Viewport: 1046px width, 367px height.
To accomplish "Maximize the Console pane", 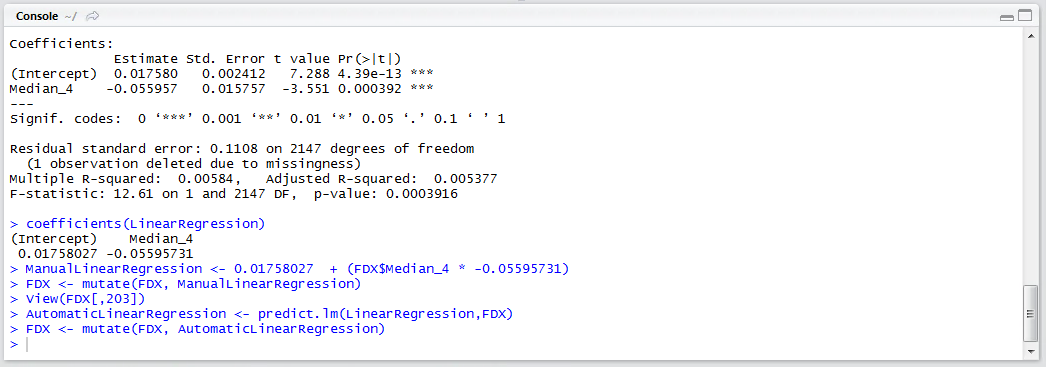I will (1024, 17).
